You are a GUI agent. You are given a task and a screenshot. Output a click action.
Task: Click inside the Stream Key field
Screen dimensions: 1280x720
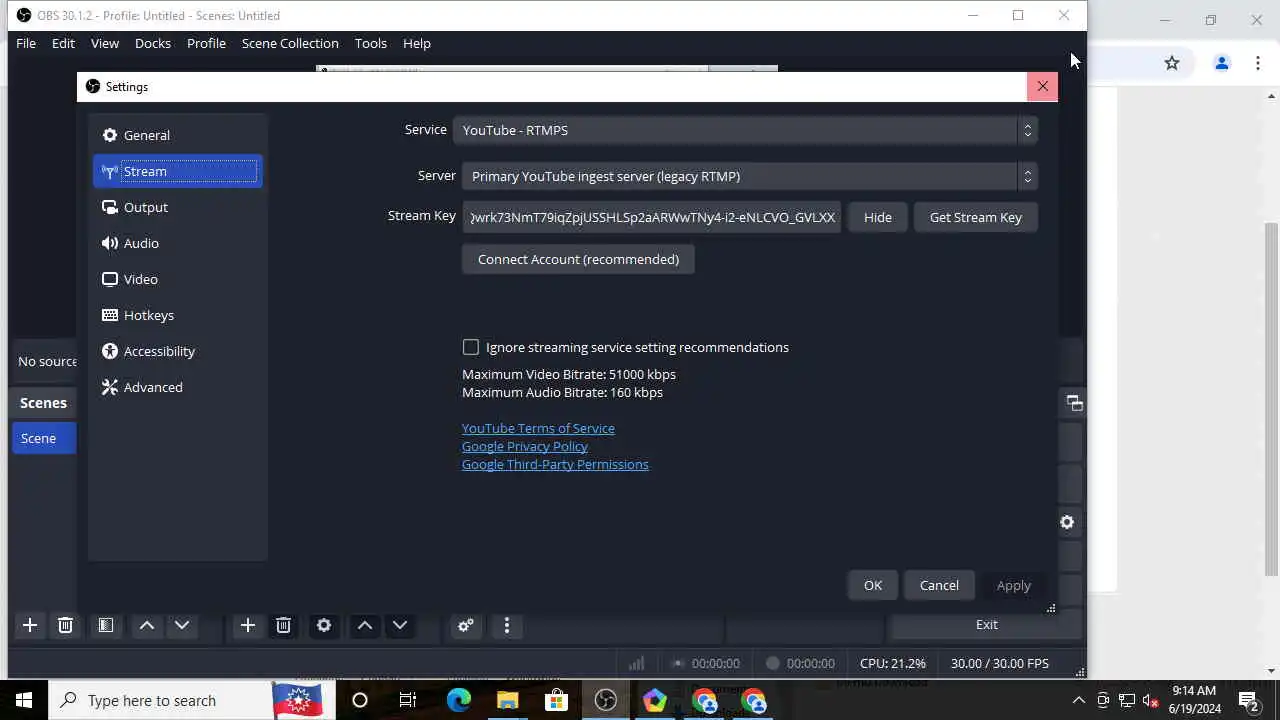coord(652,217)
